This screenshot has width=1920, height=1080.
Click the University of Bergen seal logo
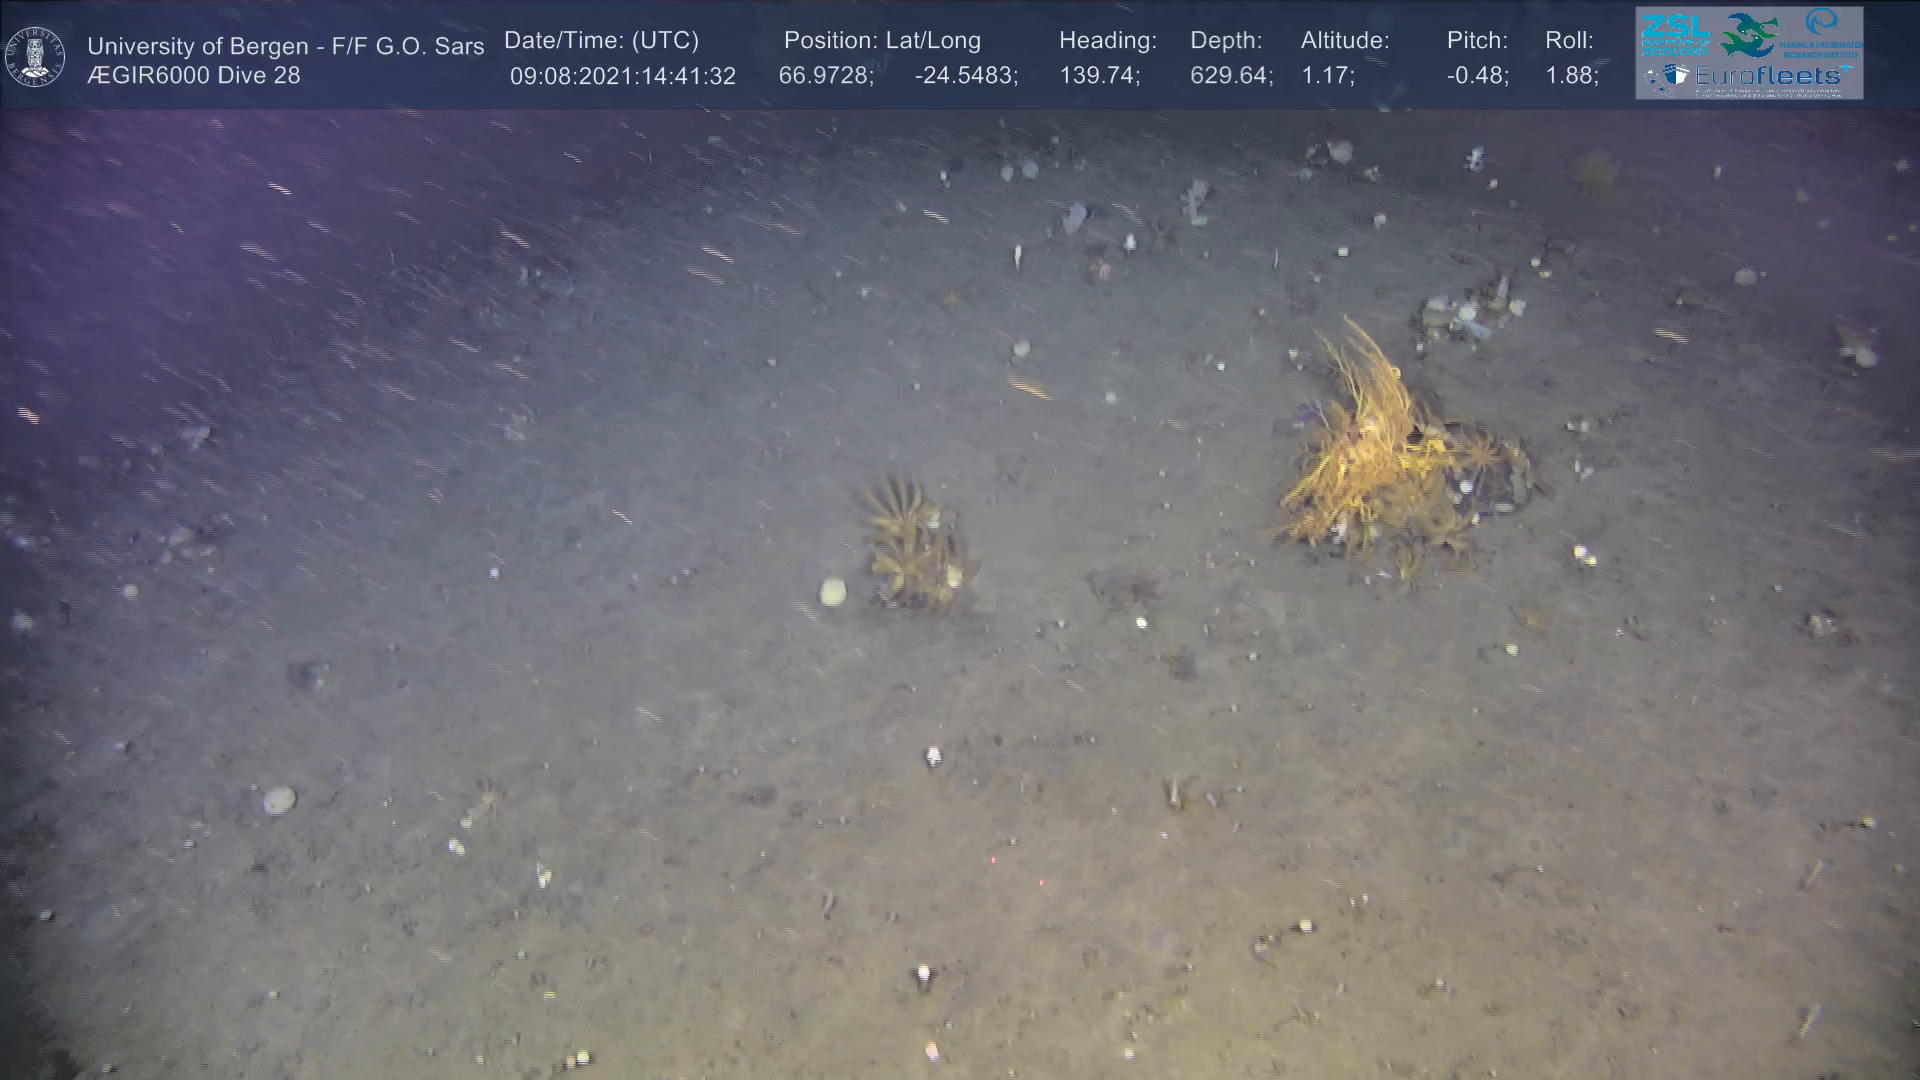pyautogui.click(x=35, y=56)
